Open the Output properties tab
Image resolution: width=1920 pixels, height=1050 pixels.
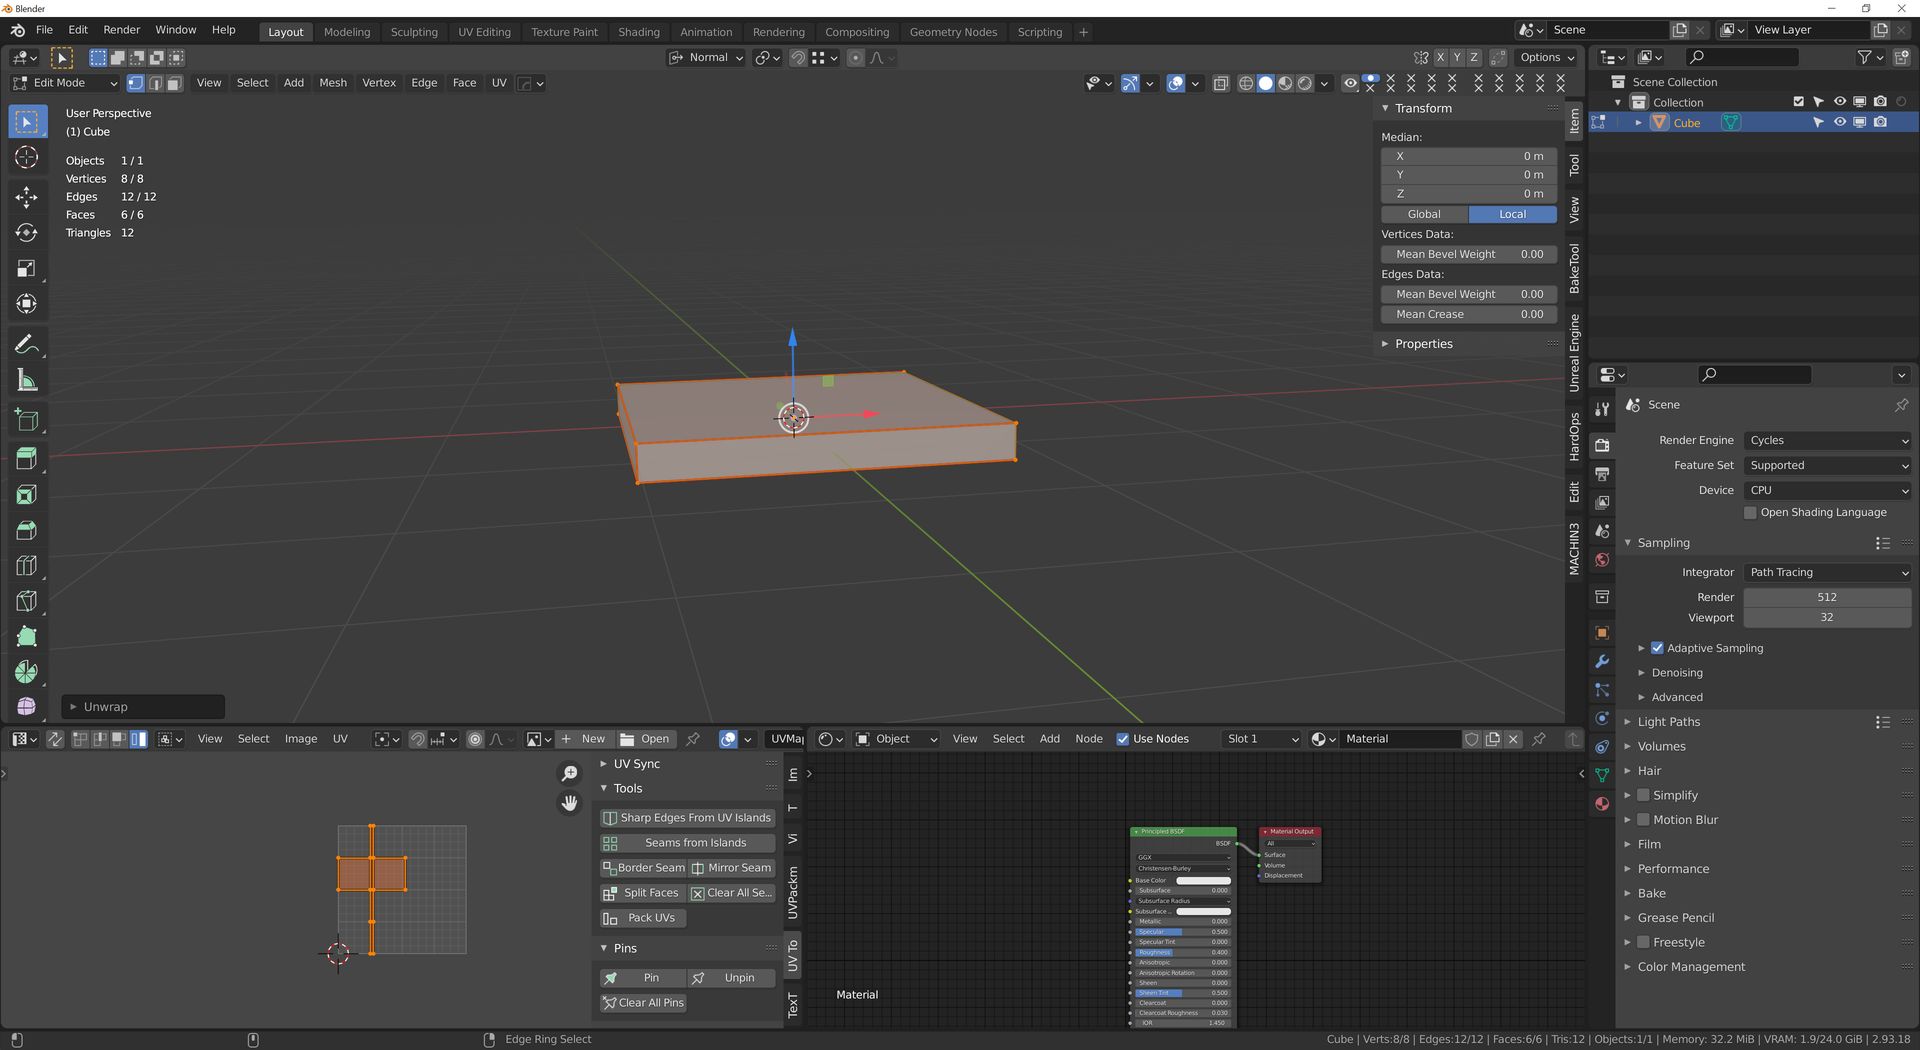(1602, 474)
